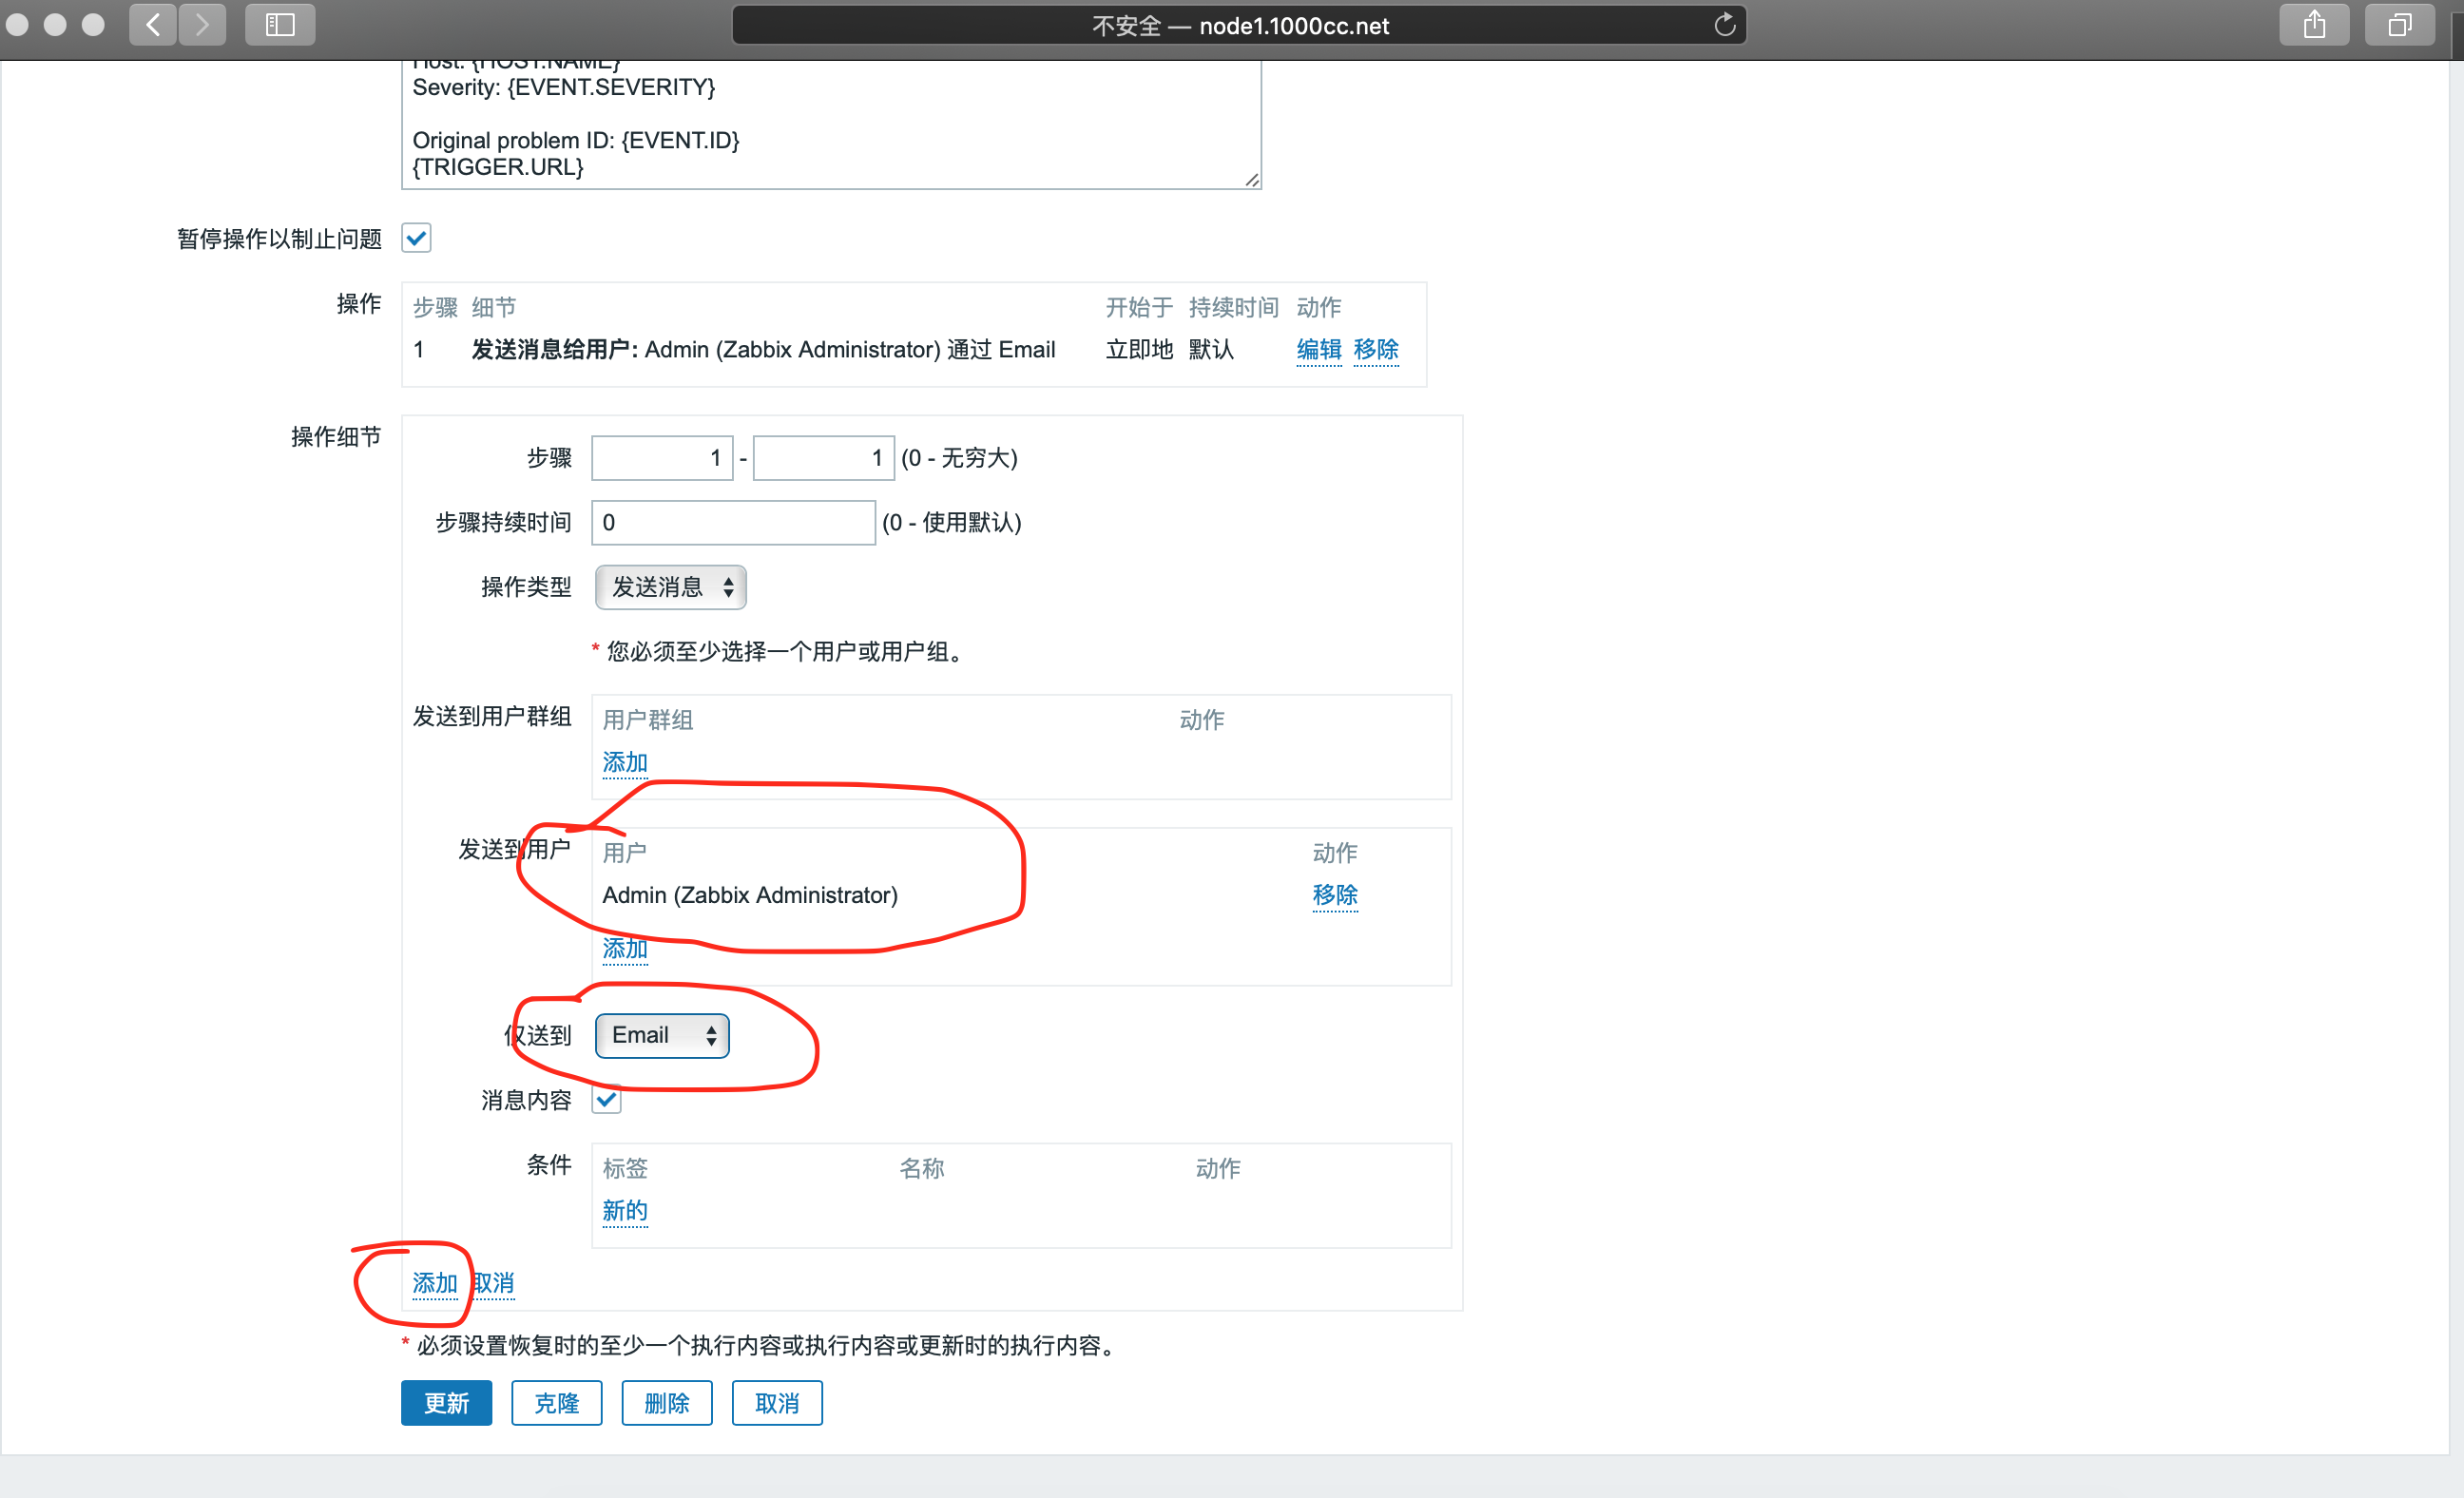Show tab overview icon
This screenshot has height=1498, width=2464.
2398,24
